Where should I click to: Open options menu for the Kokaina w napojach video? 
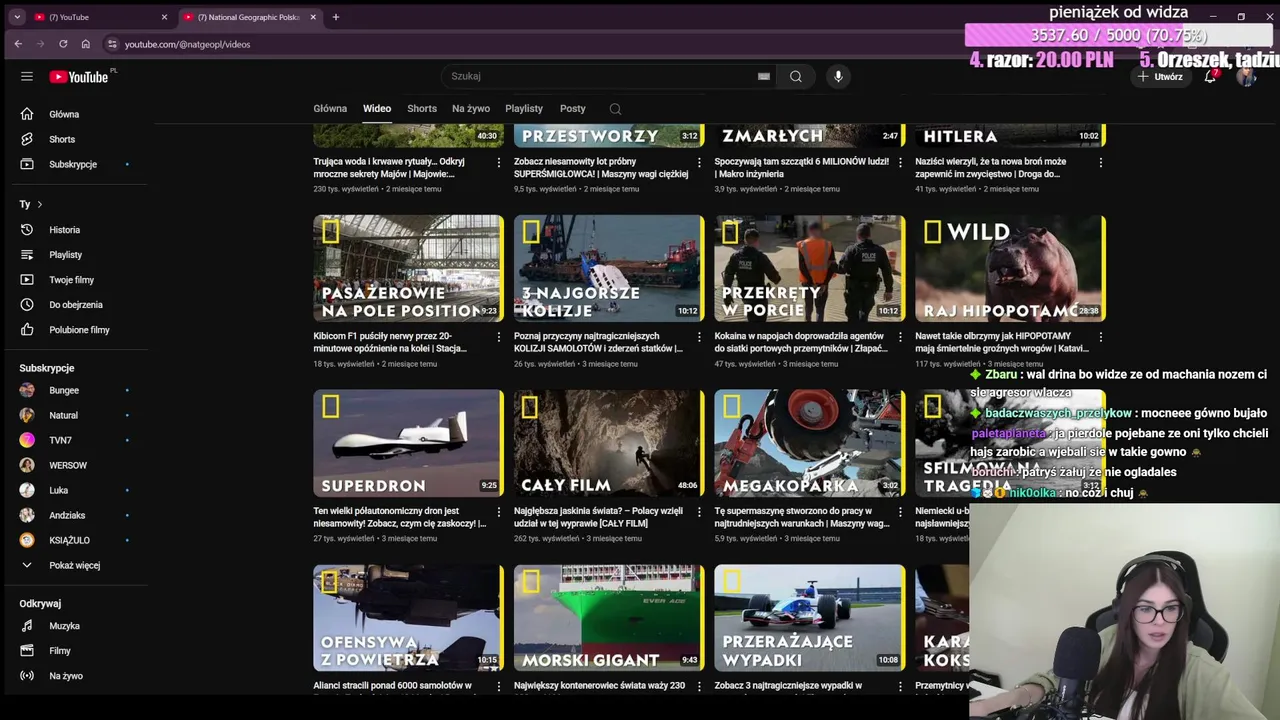pos(900,337)
